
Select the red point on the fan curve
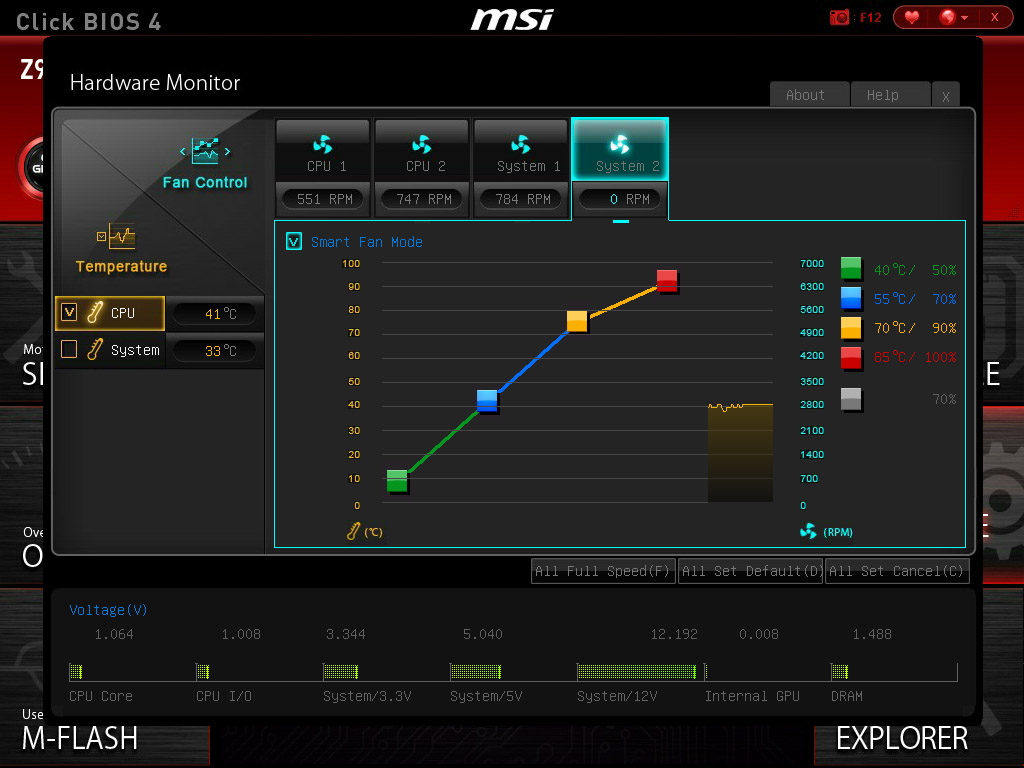click(667, 281)
